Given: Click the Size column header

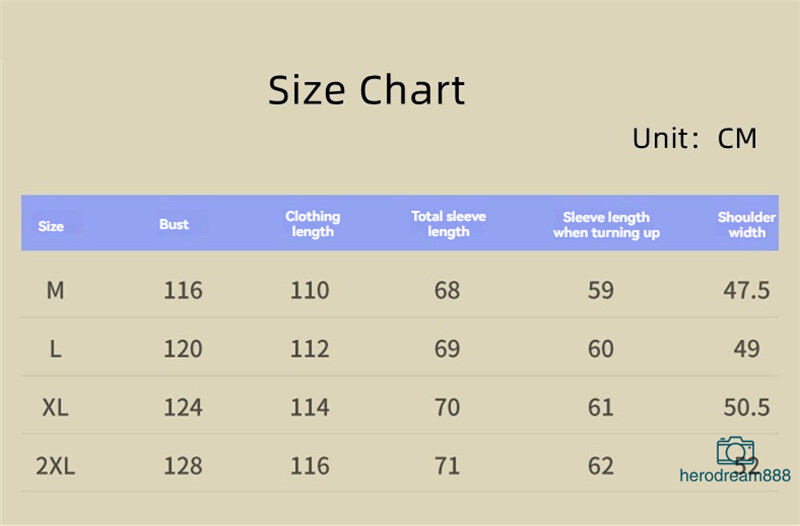Looking at the screenshot, I should pyautogui.click(x=51, y=226).
